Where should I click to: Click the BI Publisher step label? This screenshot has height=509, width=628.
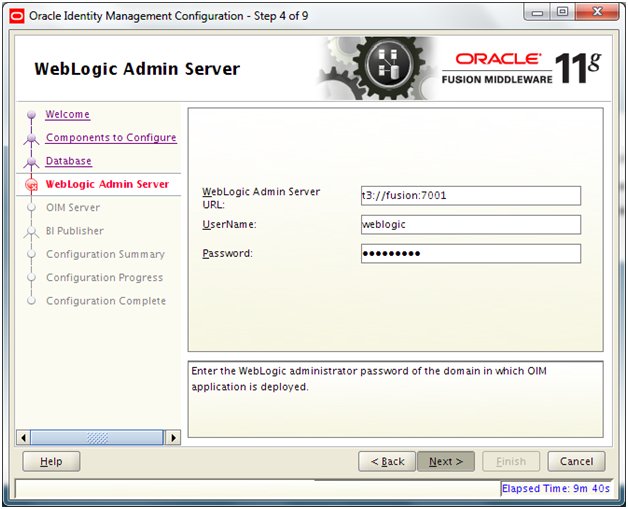point(74,231)
